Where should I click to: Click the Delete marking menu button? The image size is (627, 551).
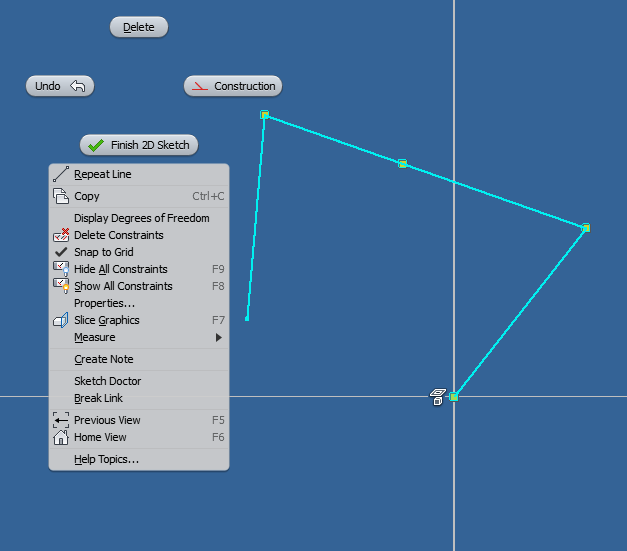coord(139,27)
